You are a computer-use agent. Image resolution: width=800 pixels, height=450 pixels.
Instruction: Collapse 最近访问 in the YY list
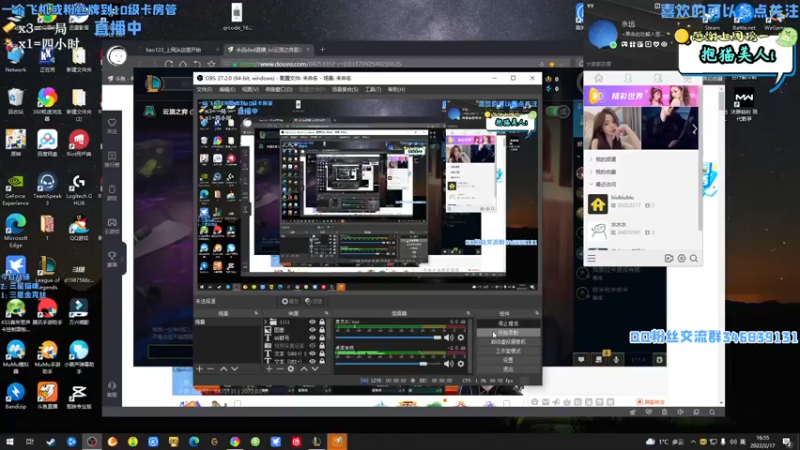(591, 184)
